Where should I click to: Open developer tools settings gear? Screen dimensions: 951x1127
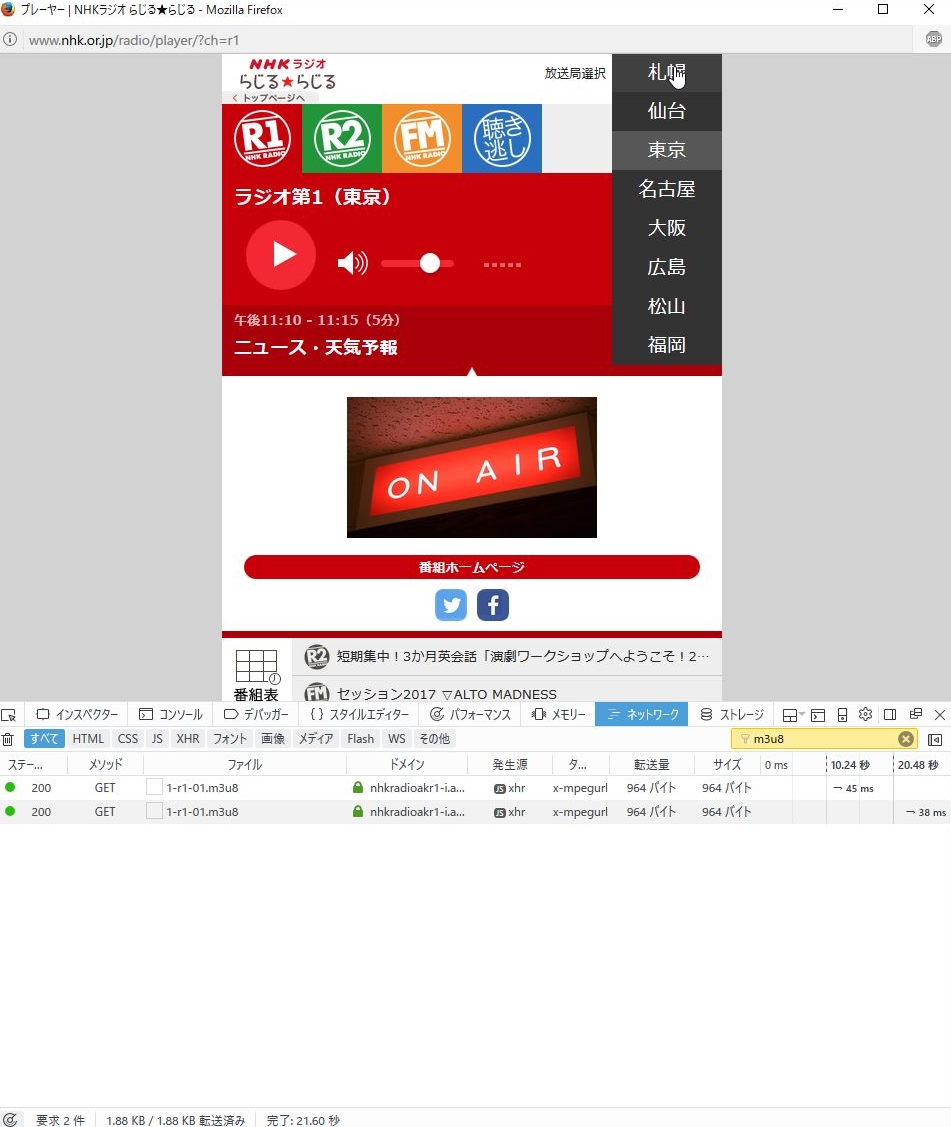[x=865, y=714]
